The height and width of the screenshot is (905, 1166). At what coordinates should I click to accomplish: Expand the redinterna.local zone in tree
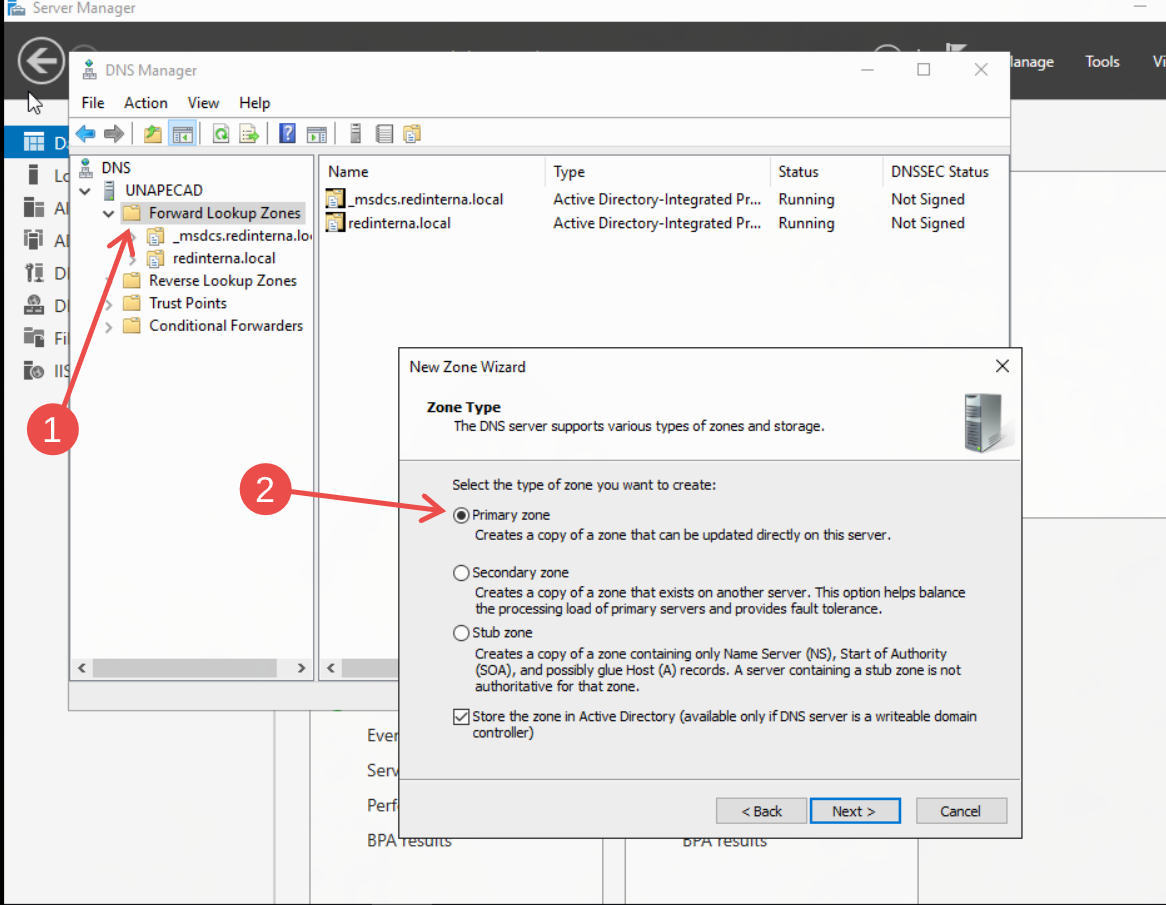point(132,259)
